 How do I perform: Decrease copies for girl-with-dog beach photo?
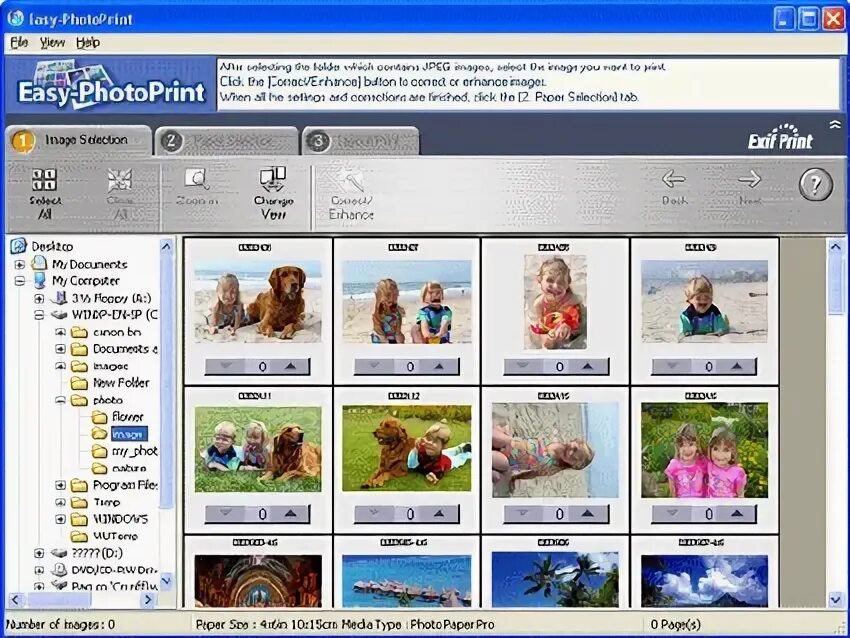coord(225,366)
